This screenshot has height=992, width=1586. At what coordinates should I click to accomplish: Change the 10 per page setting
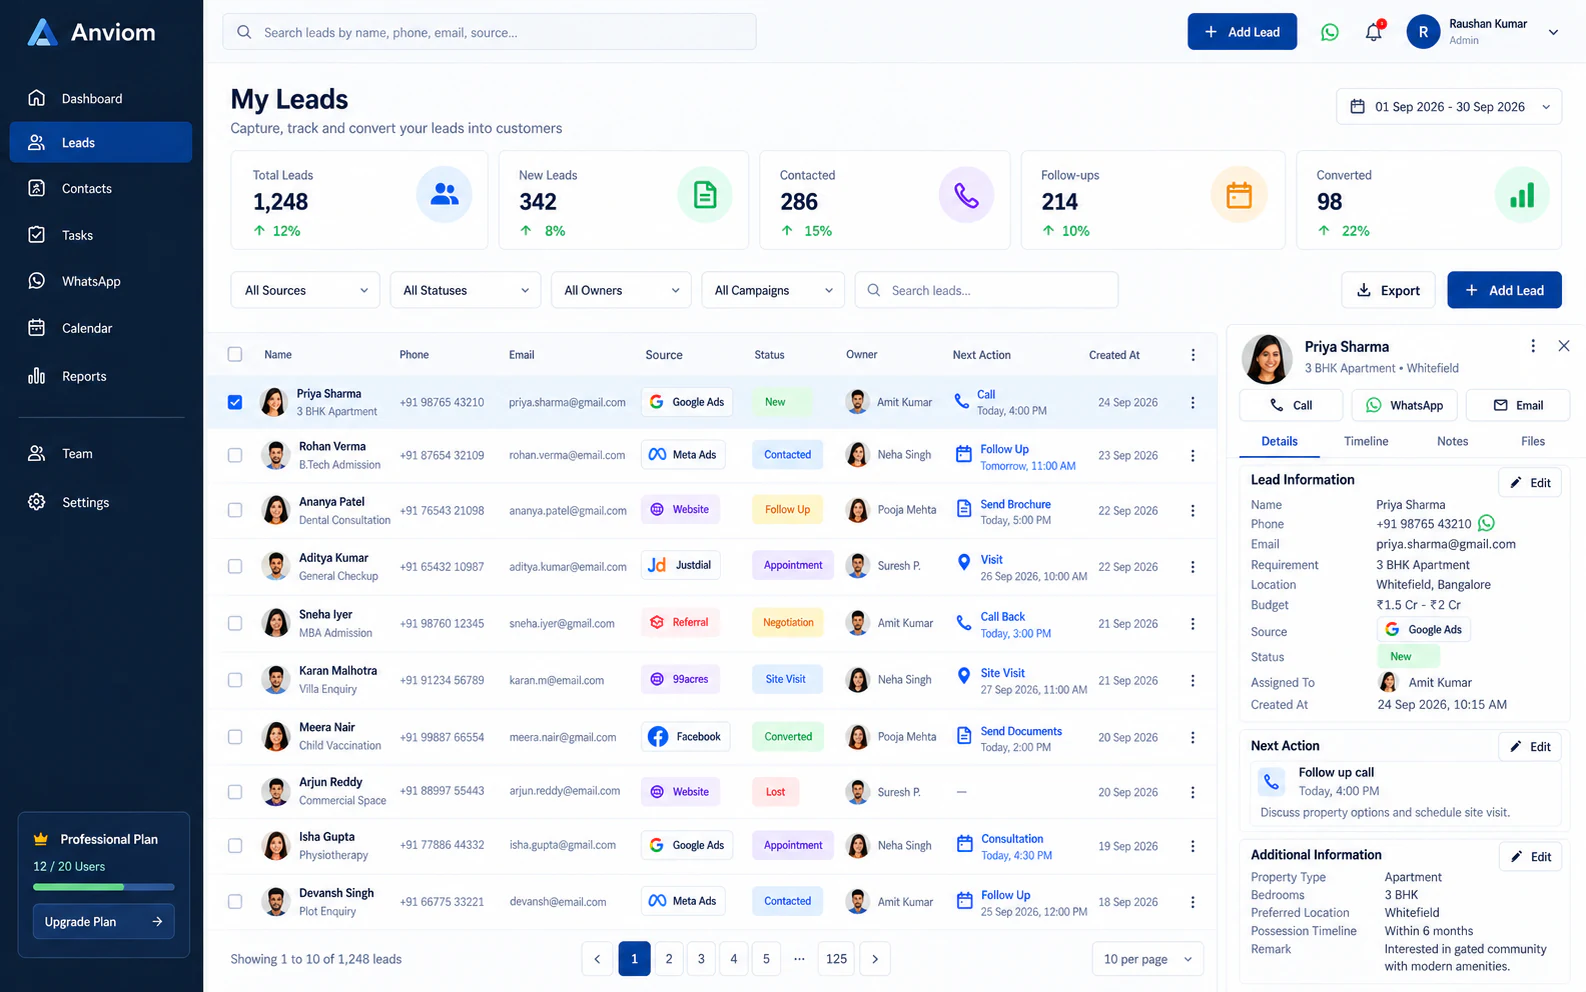point(1147,959)
